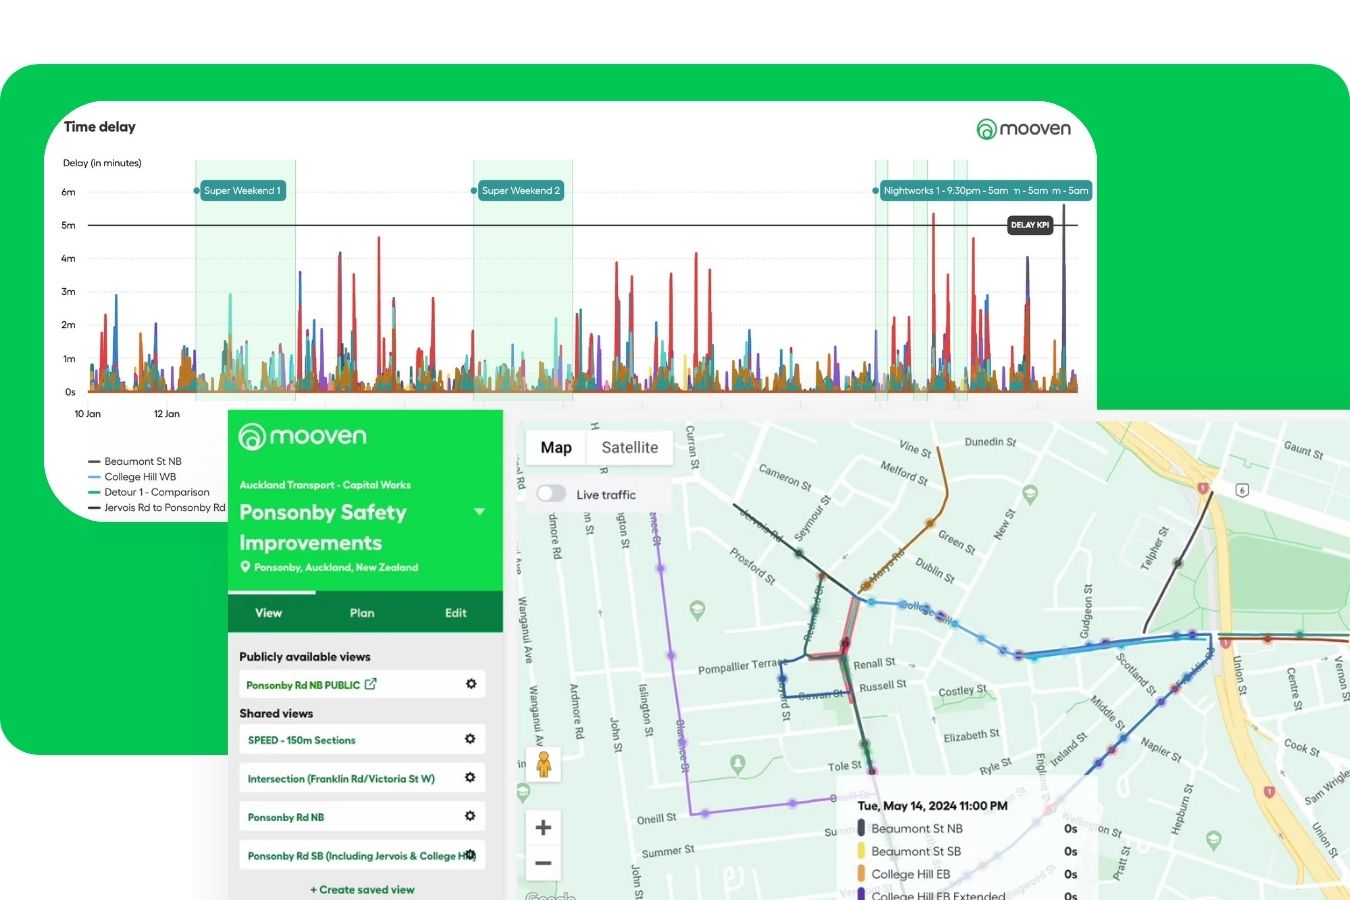
Task: Select the Map view type
Action: pyautogui.click(x=556, y=448)
